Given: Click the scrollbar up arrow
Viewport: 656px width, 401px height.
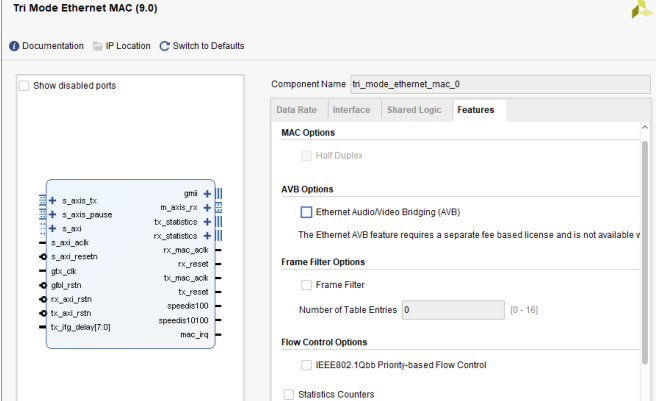Looking at the screenshot, I should [645, 128].
